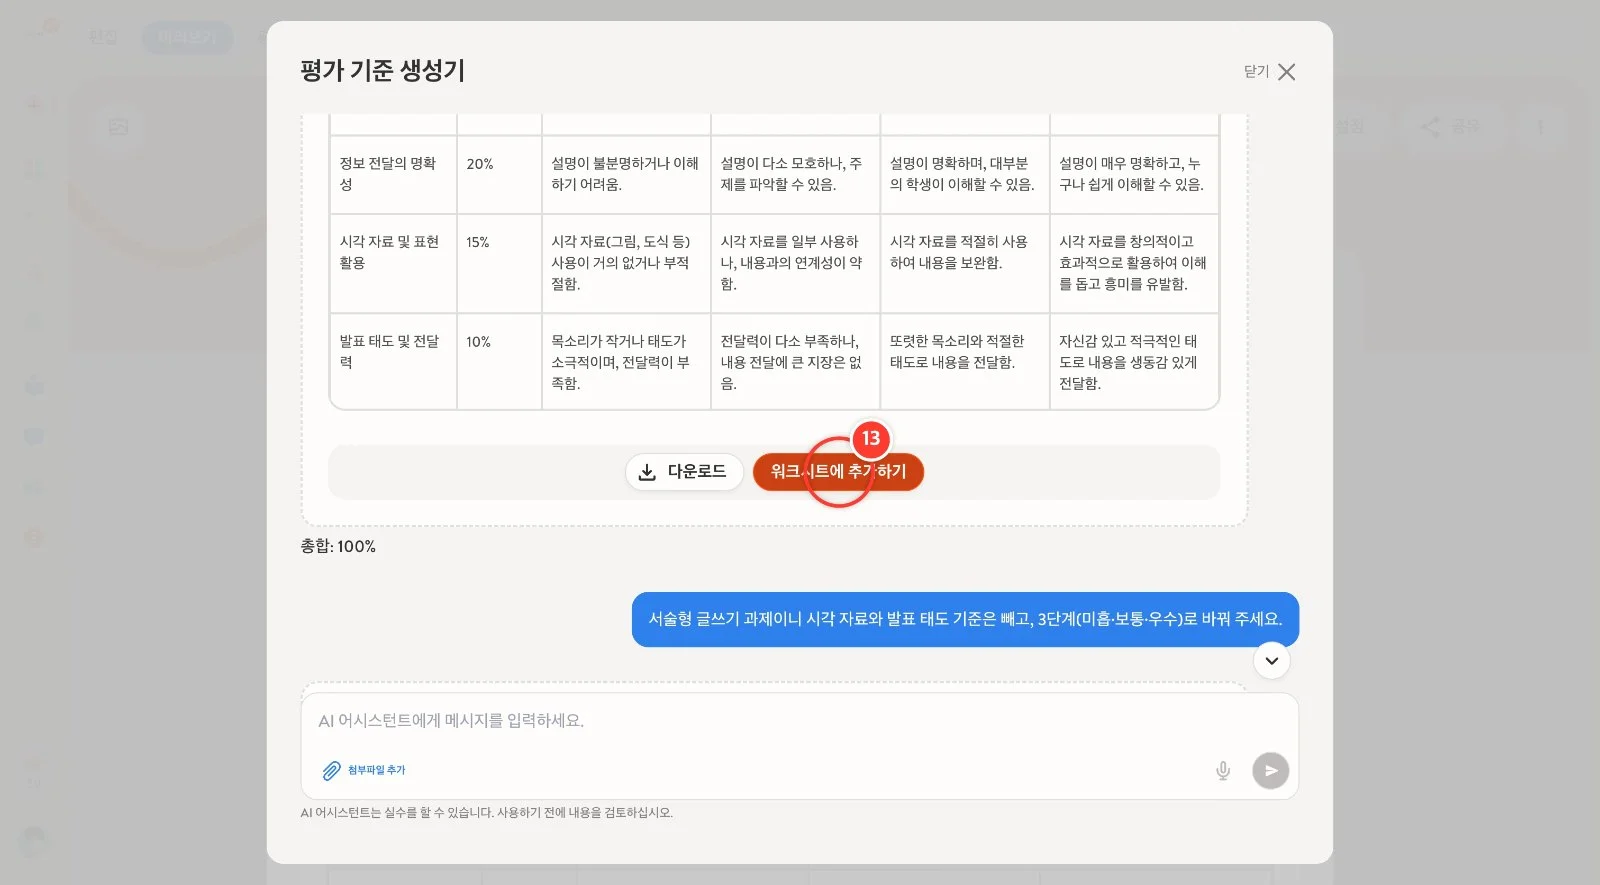The image size is (1600, 885).
Task: Click the 워크시트에 추가하기 button
Action: tap(838, 472)
